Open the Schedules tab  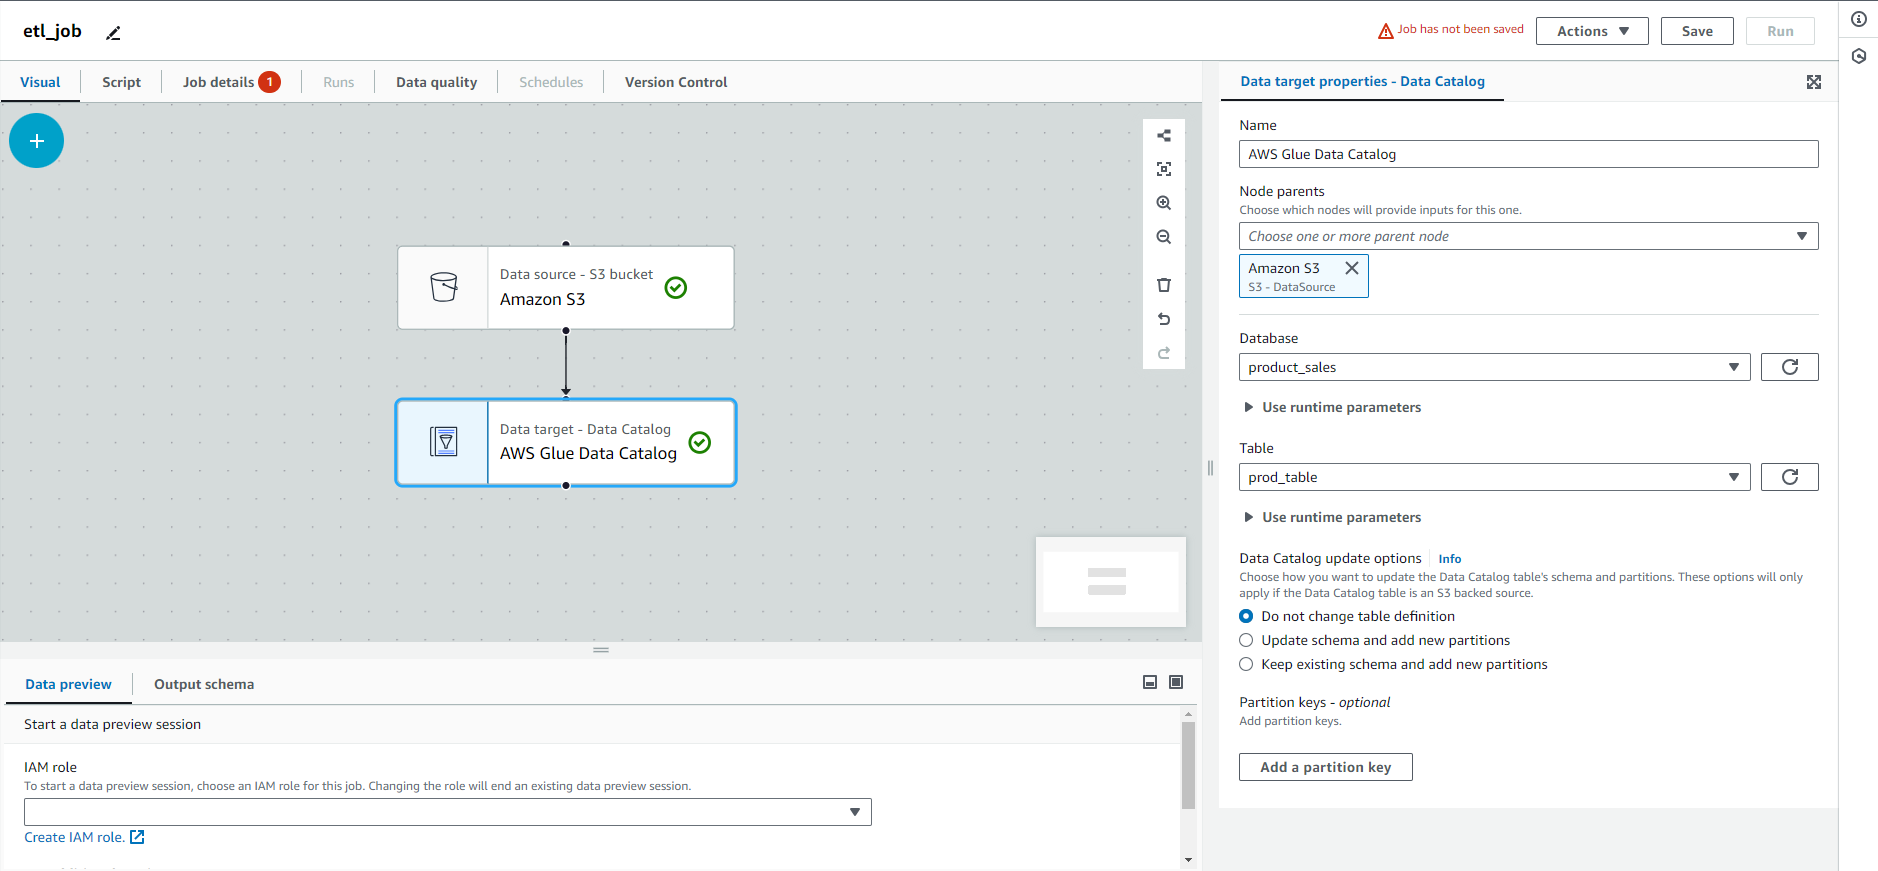[551, 82]
